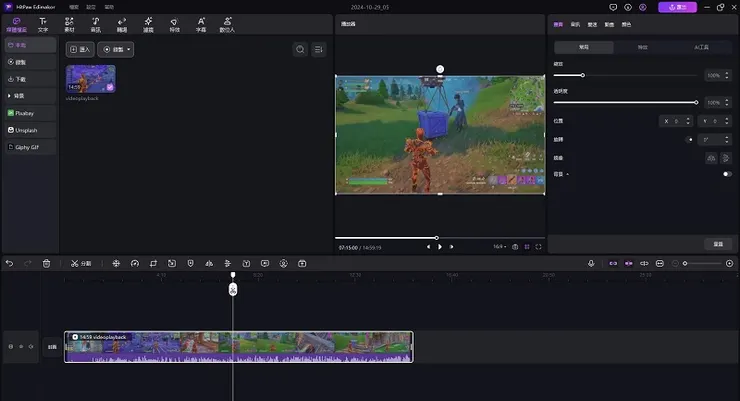Image resolution: width=740 pixels, height=401 pixels.
Task: Open the Text (文字) tool tab
Action: (43, 23)
